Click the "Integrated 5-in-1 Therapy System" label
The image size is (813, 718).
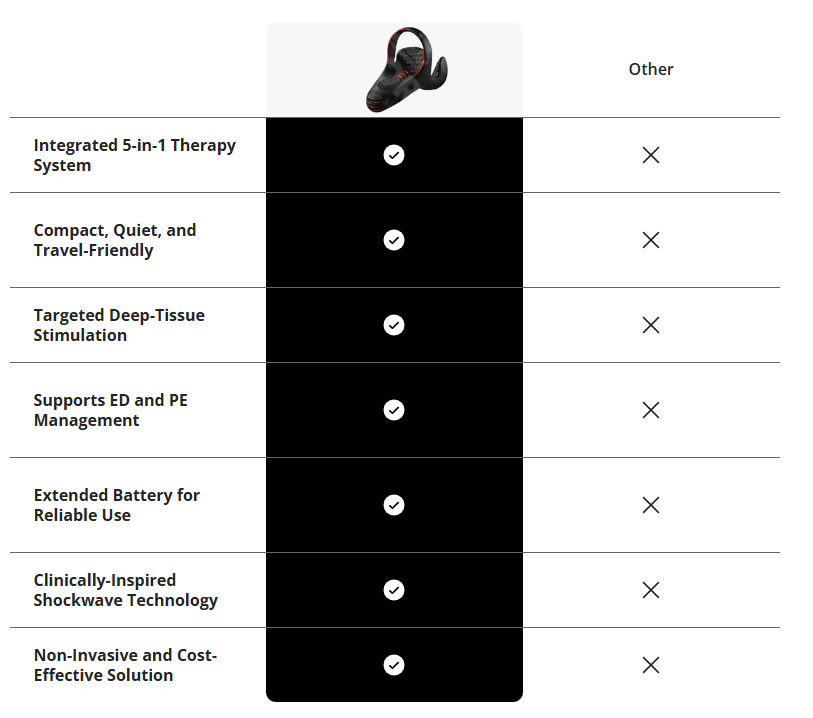134,155
